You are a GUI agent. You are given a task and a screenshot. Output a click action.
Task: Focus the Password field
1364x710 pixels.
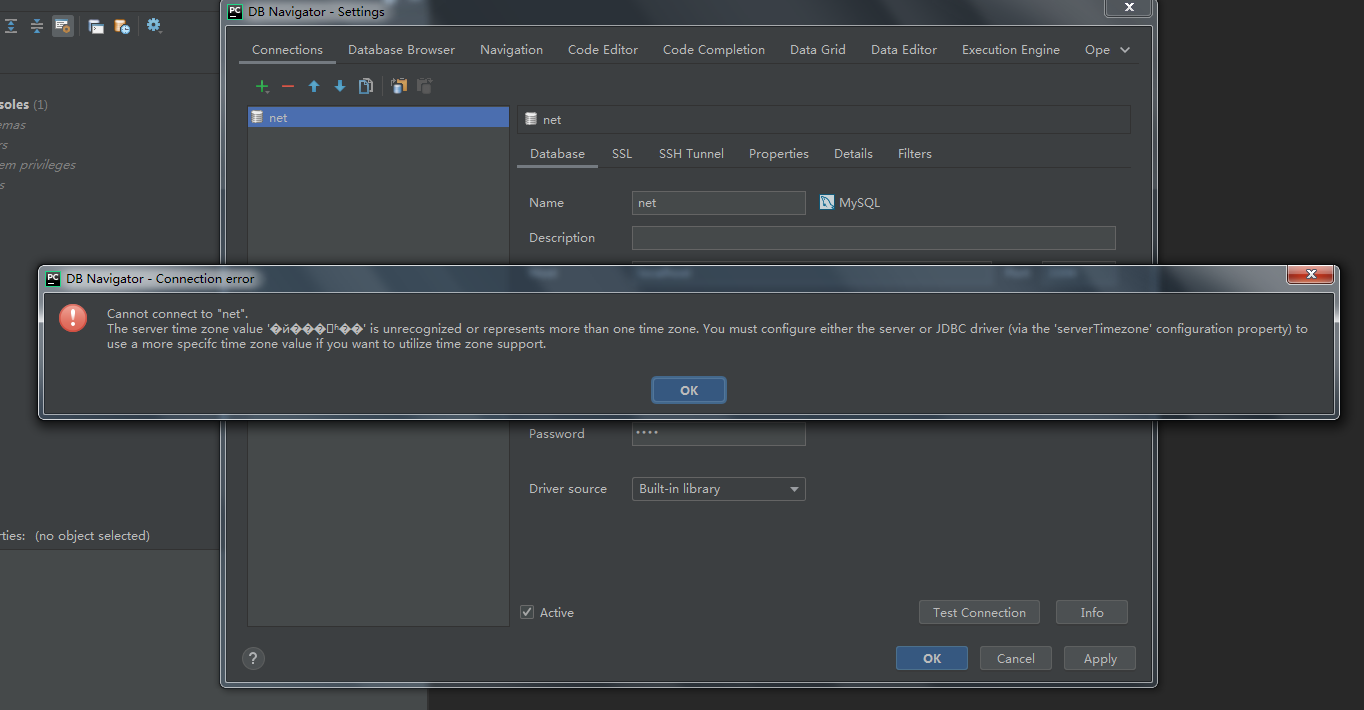[719, 434]
